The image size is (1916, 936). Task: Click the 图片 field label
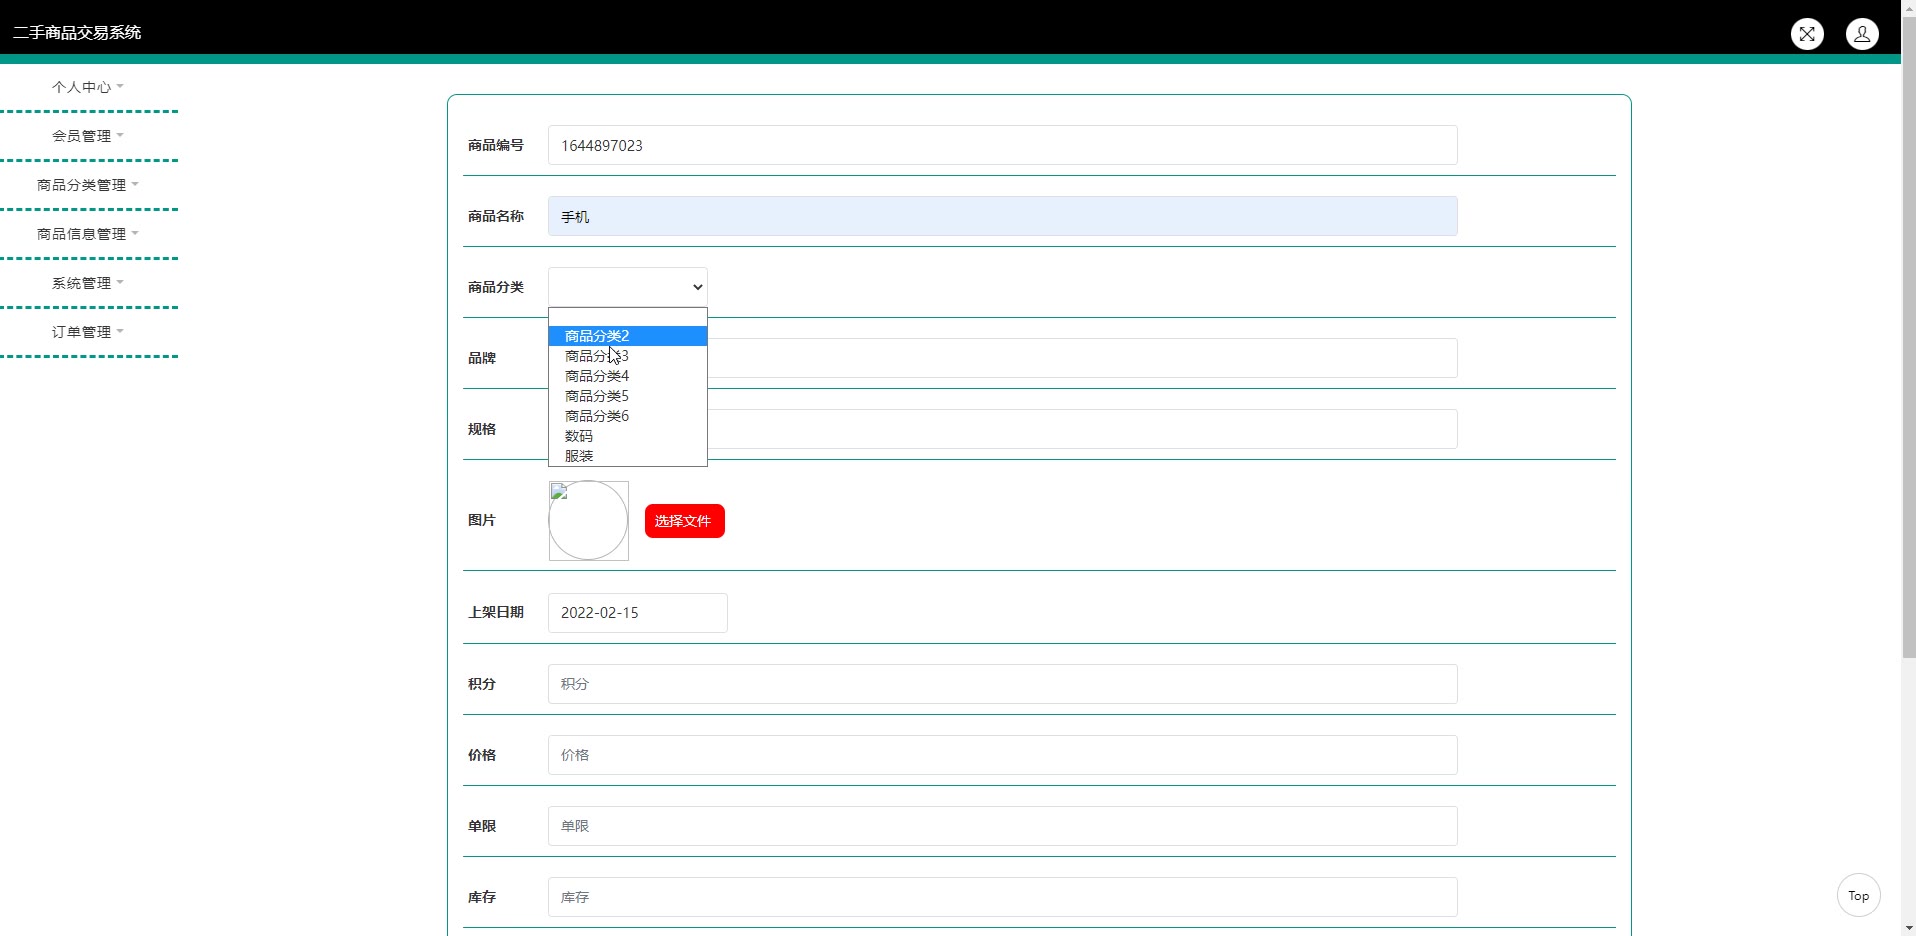point(482,520)
